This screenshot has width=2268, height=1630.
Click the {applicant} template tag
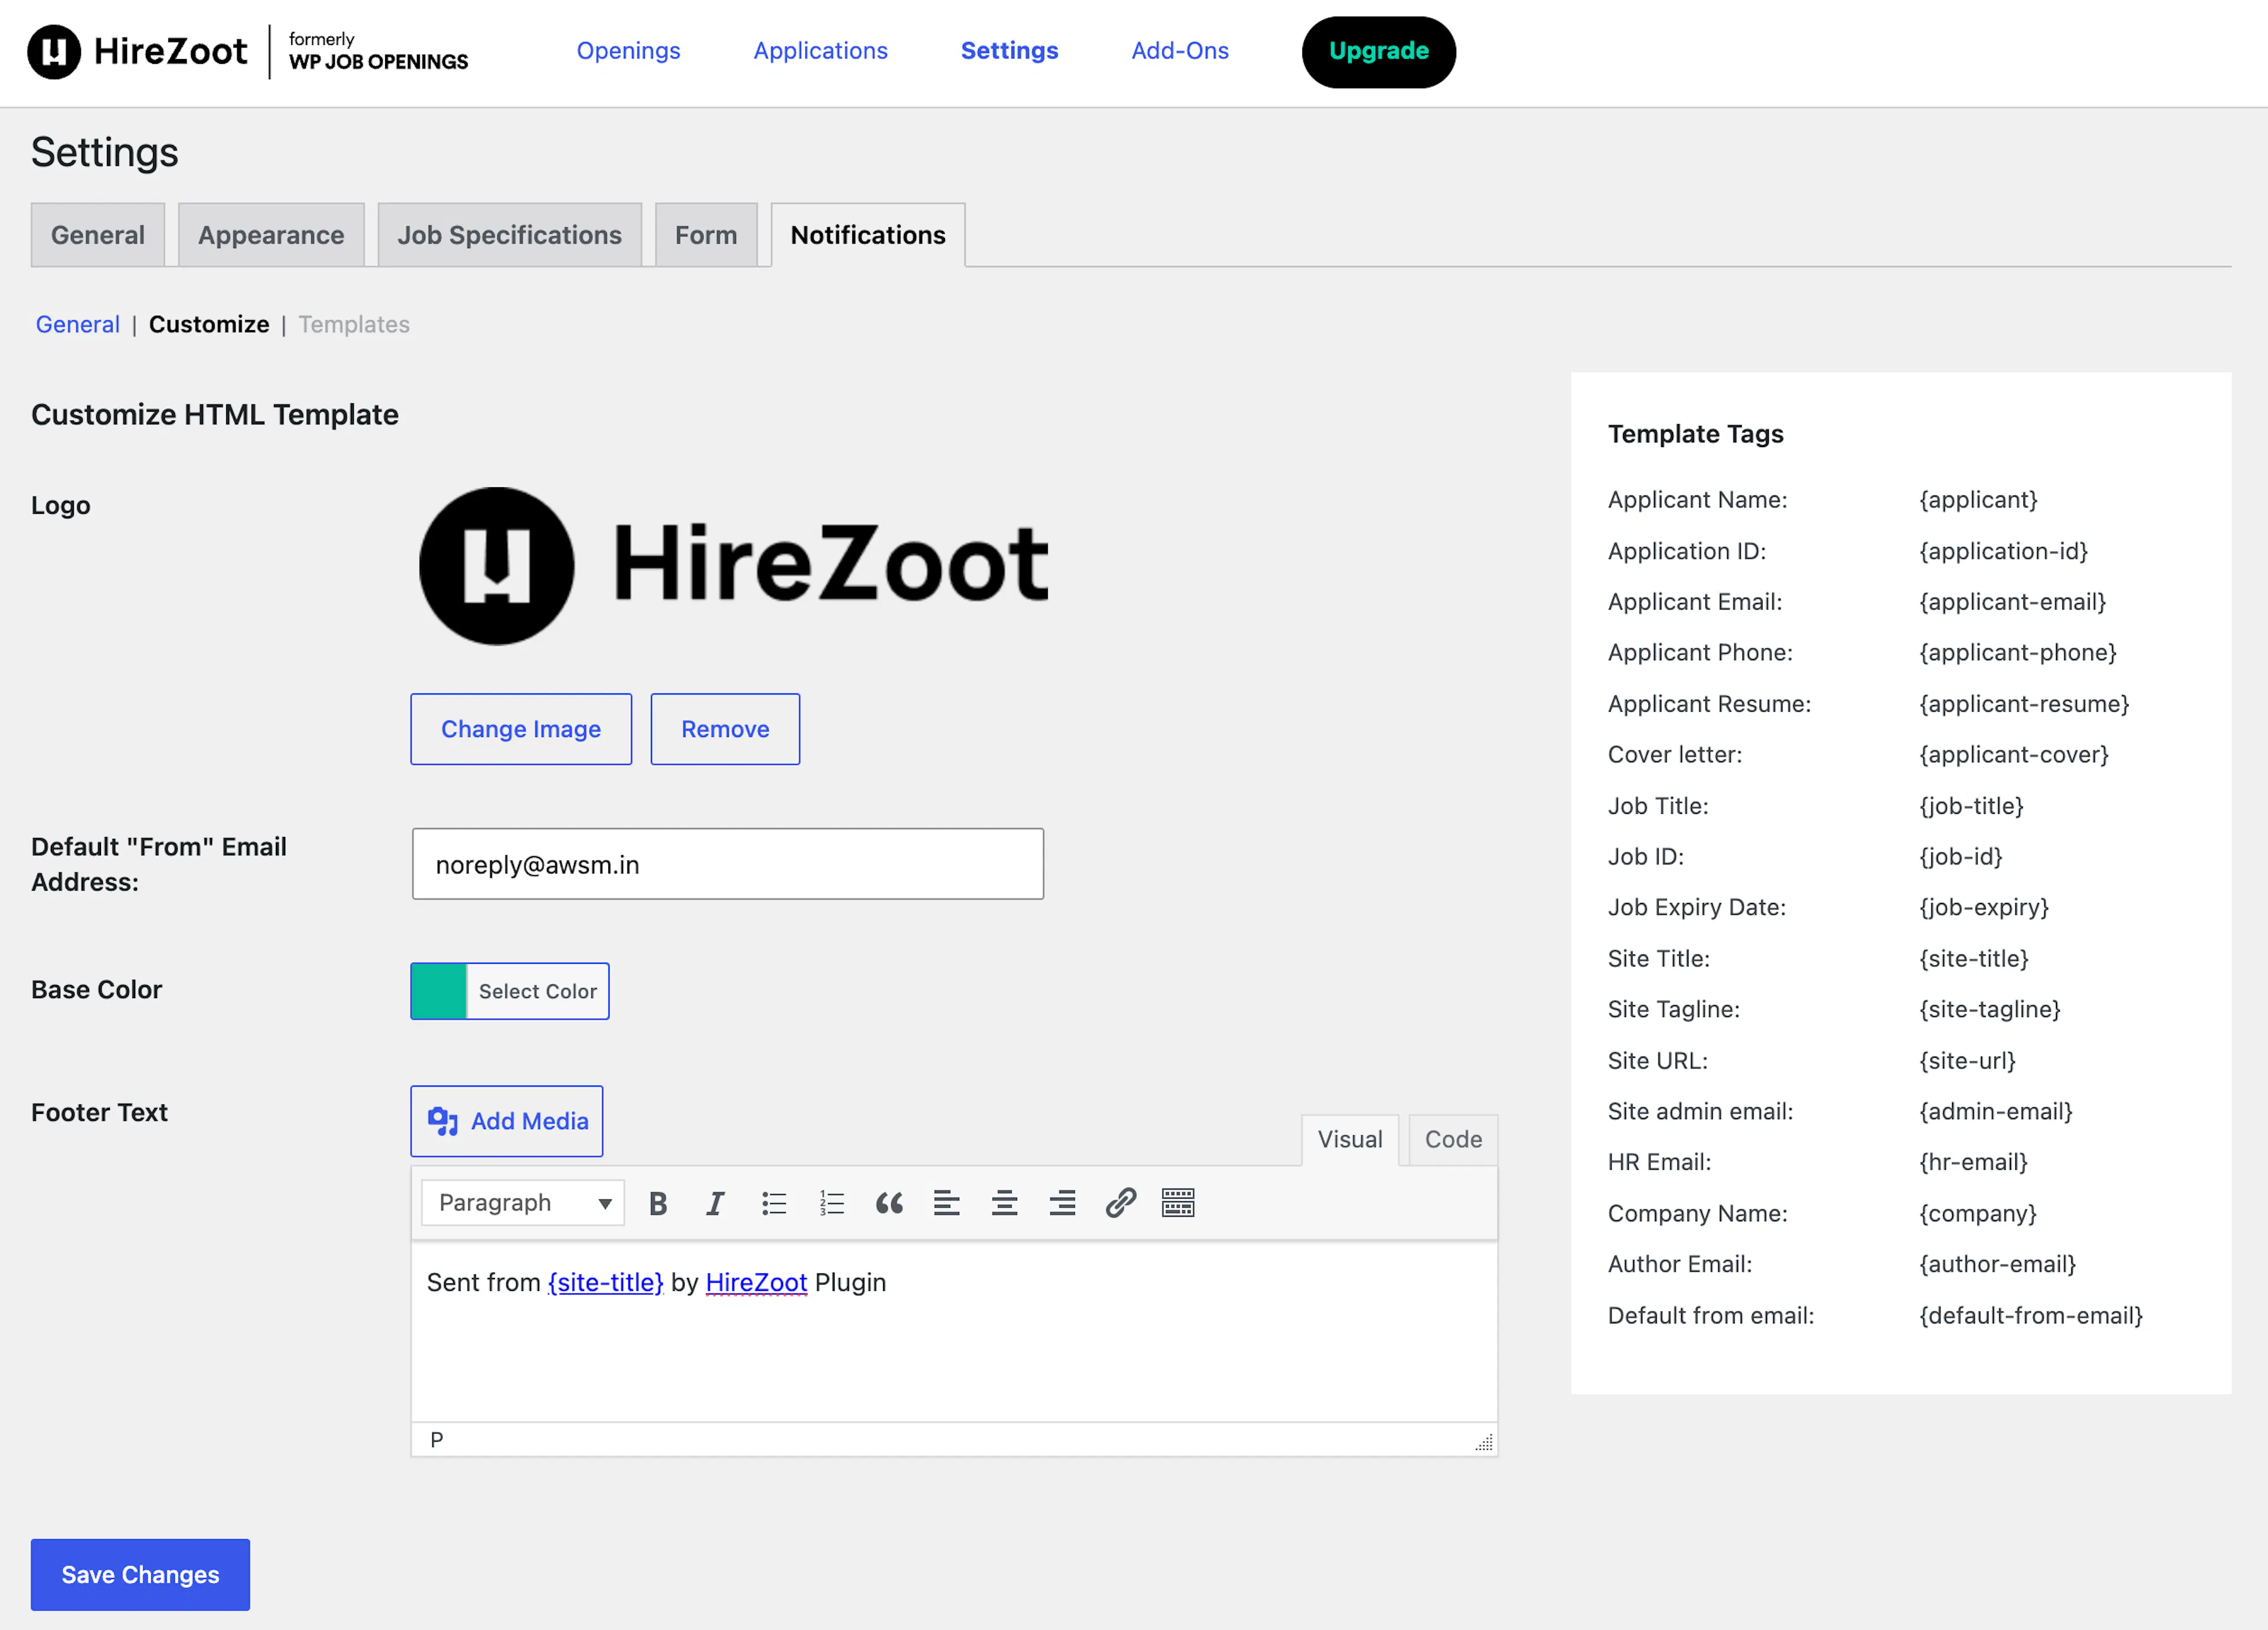(1978, 500)
